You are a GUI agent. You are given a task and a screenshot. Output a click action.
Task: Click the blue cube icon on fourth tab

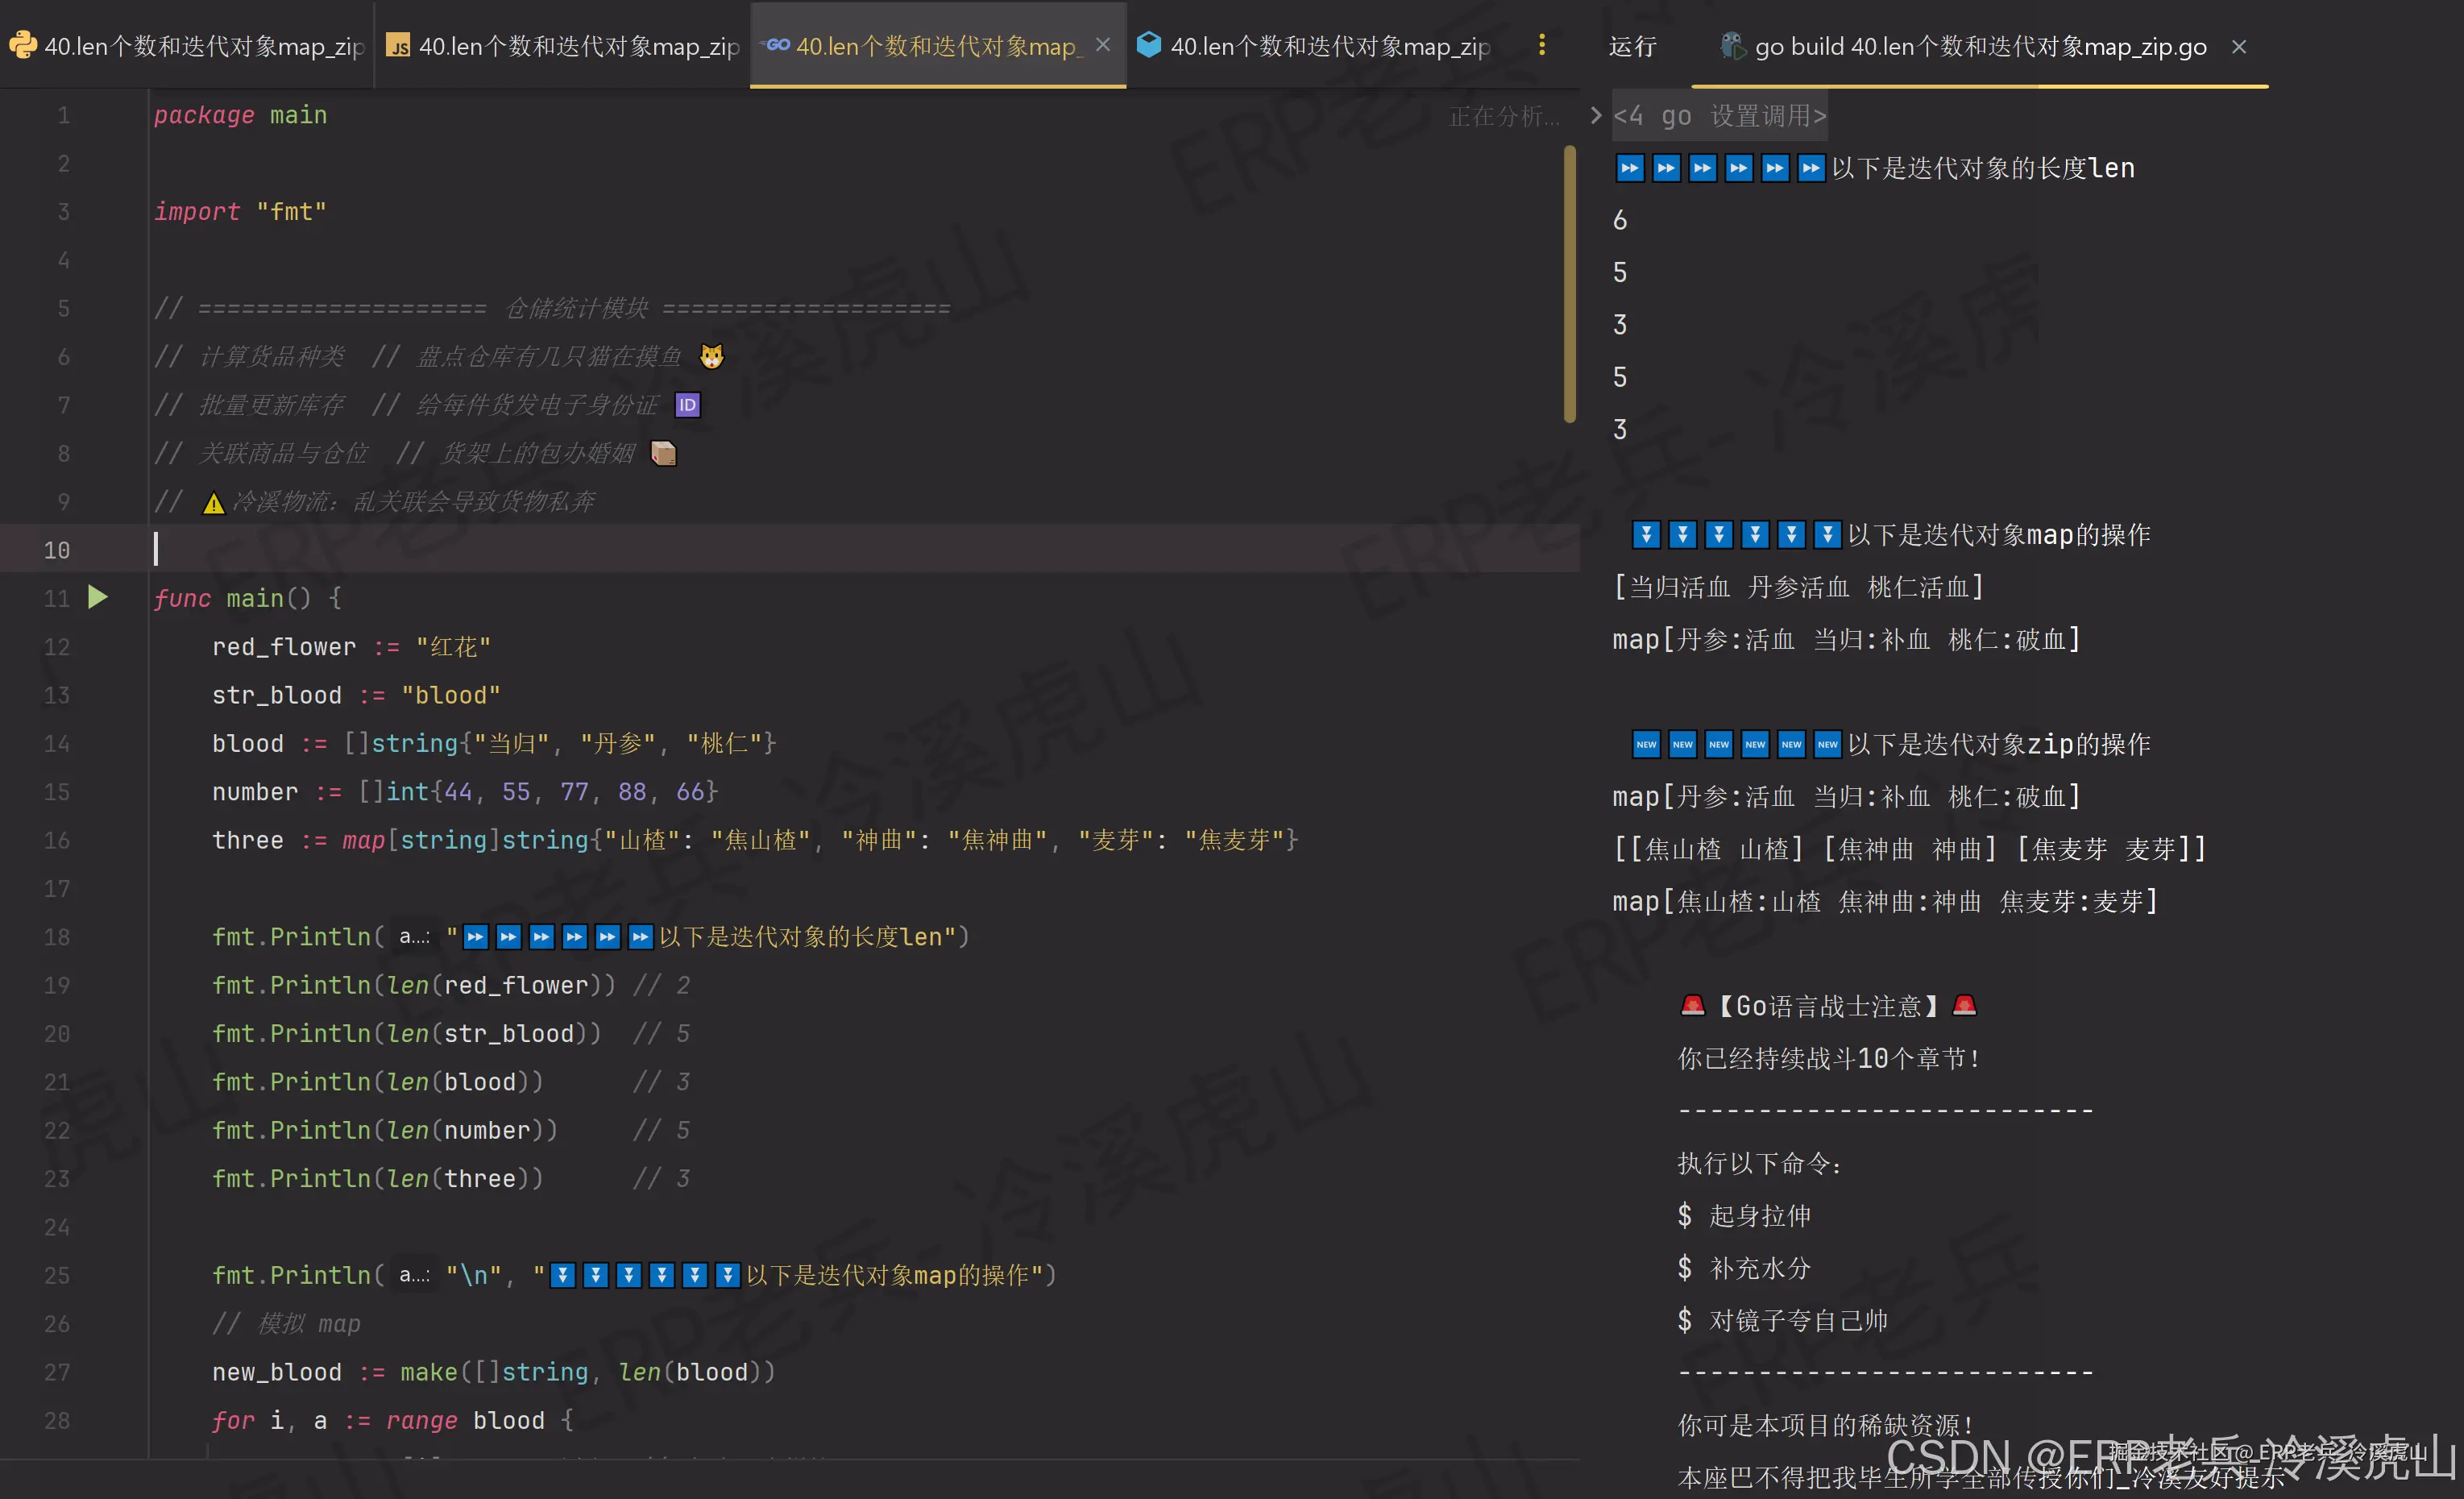(1149, 45)
